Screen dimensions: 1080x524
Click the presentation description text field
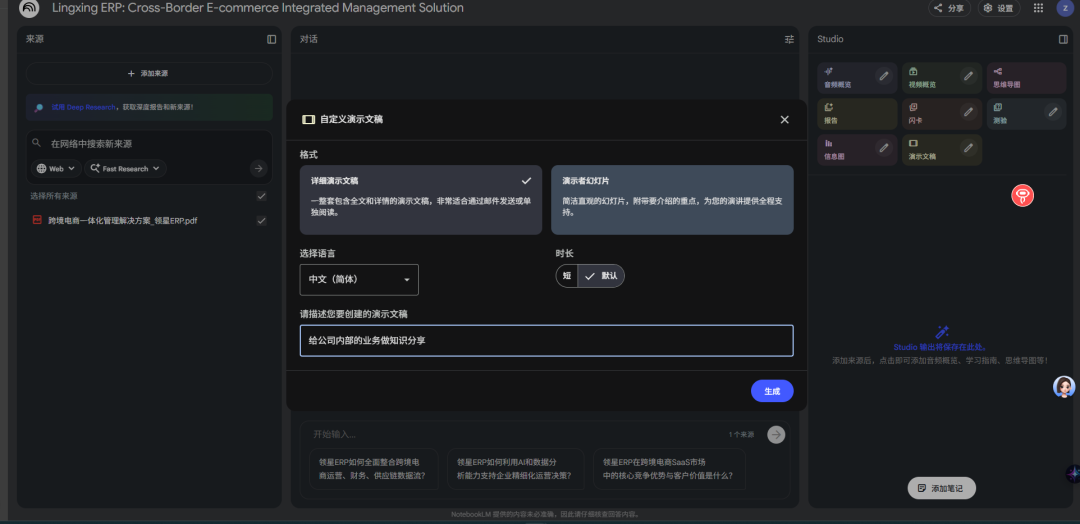546,341
